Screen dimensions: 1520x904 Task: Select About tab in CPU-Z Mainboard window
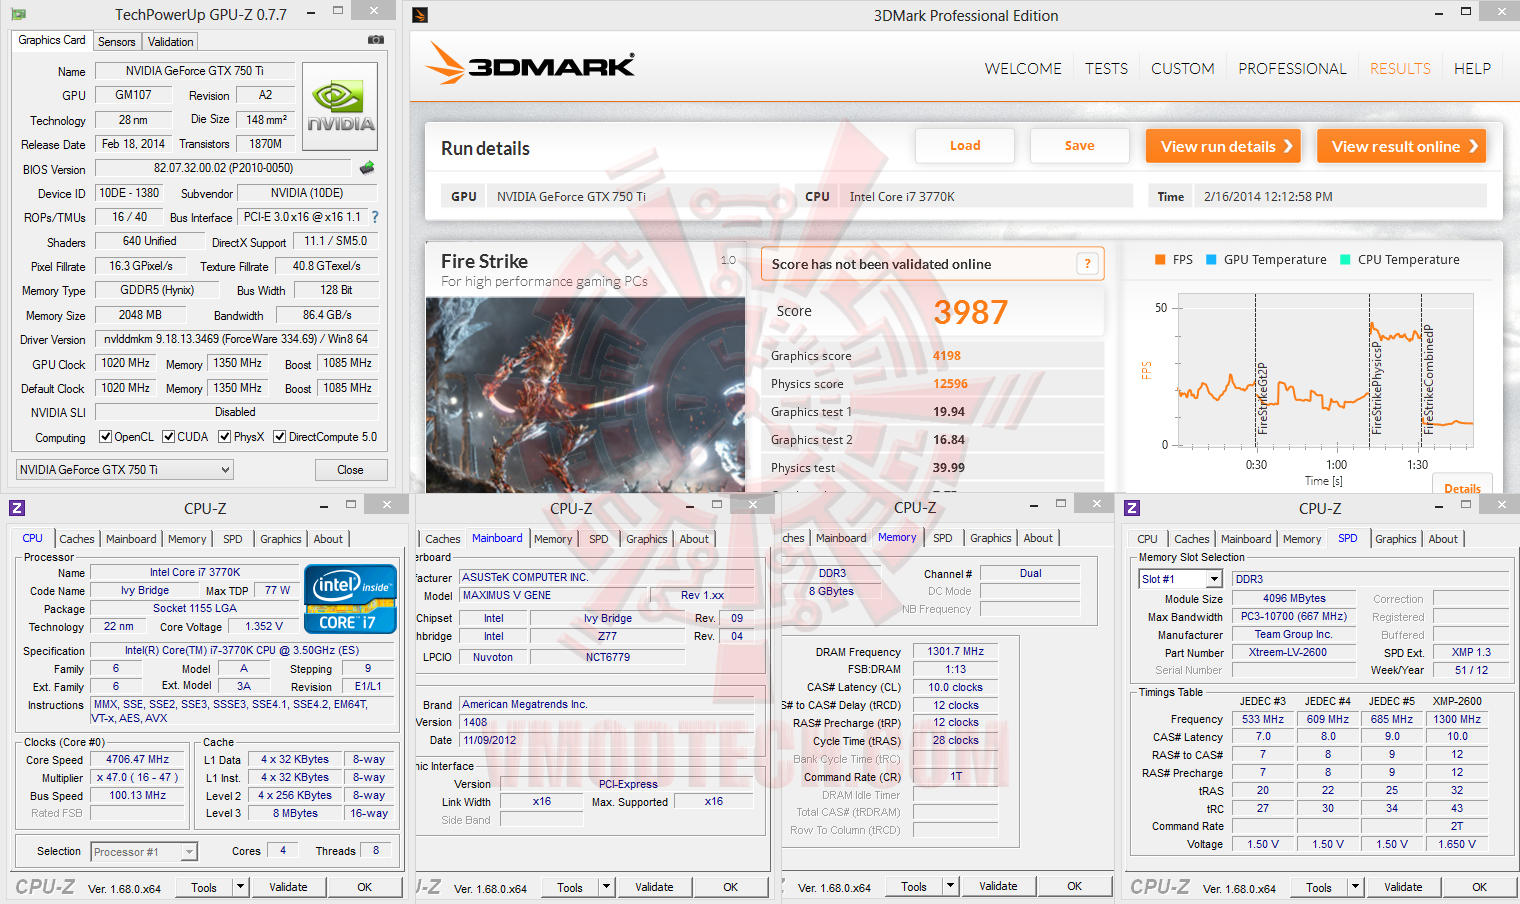coord(694,539)
